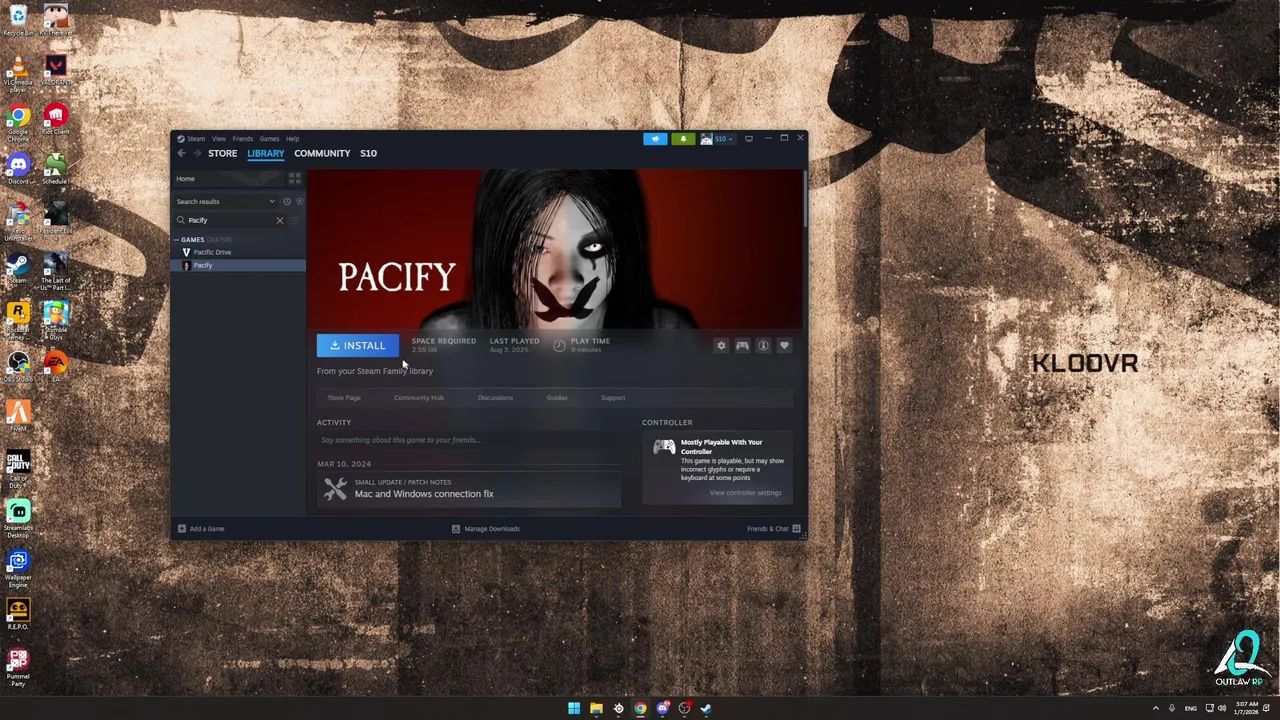The width and height of the screenshot is (1280, 720).
Task: Open advanced filter options beside search box
Action: click(296, 220)
